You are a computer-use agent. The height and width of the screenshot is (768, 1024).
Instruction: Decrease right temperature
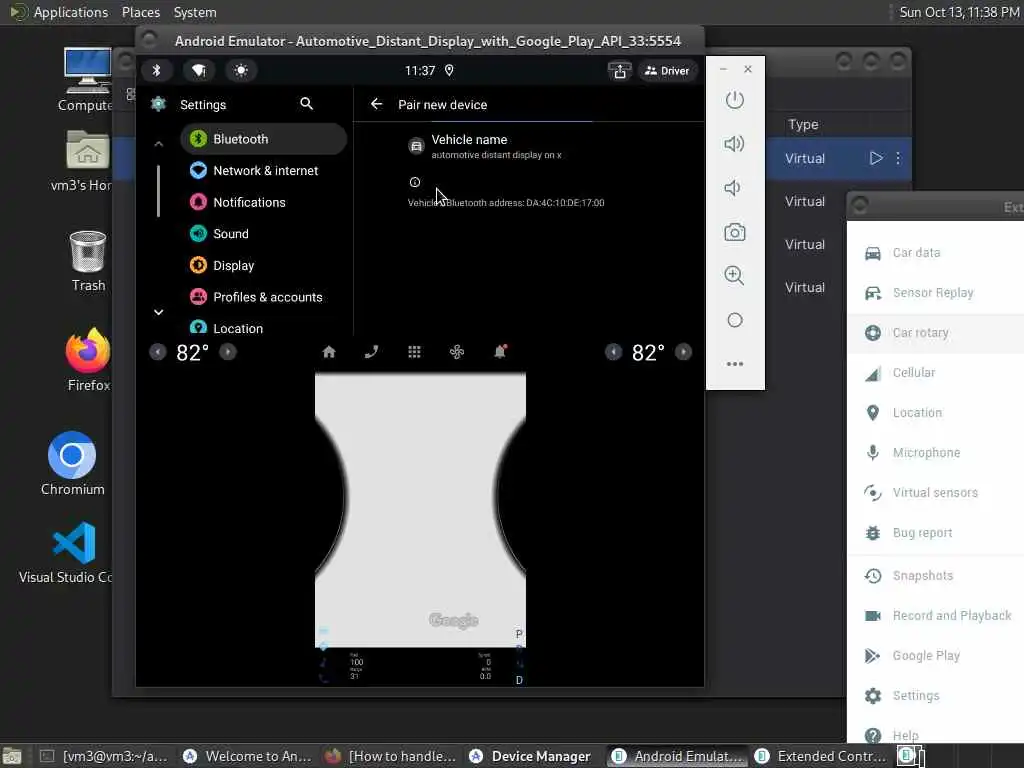tap(613, 352)
